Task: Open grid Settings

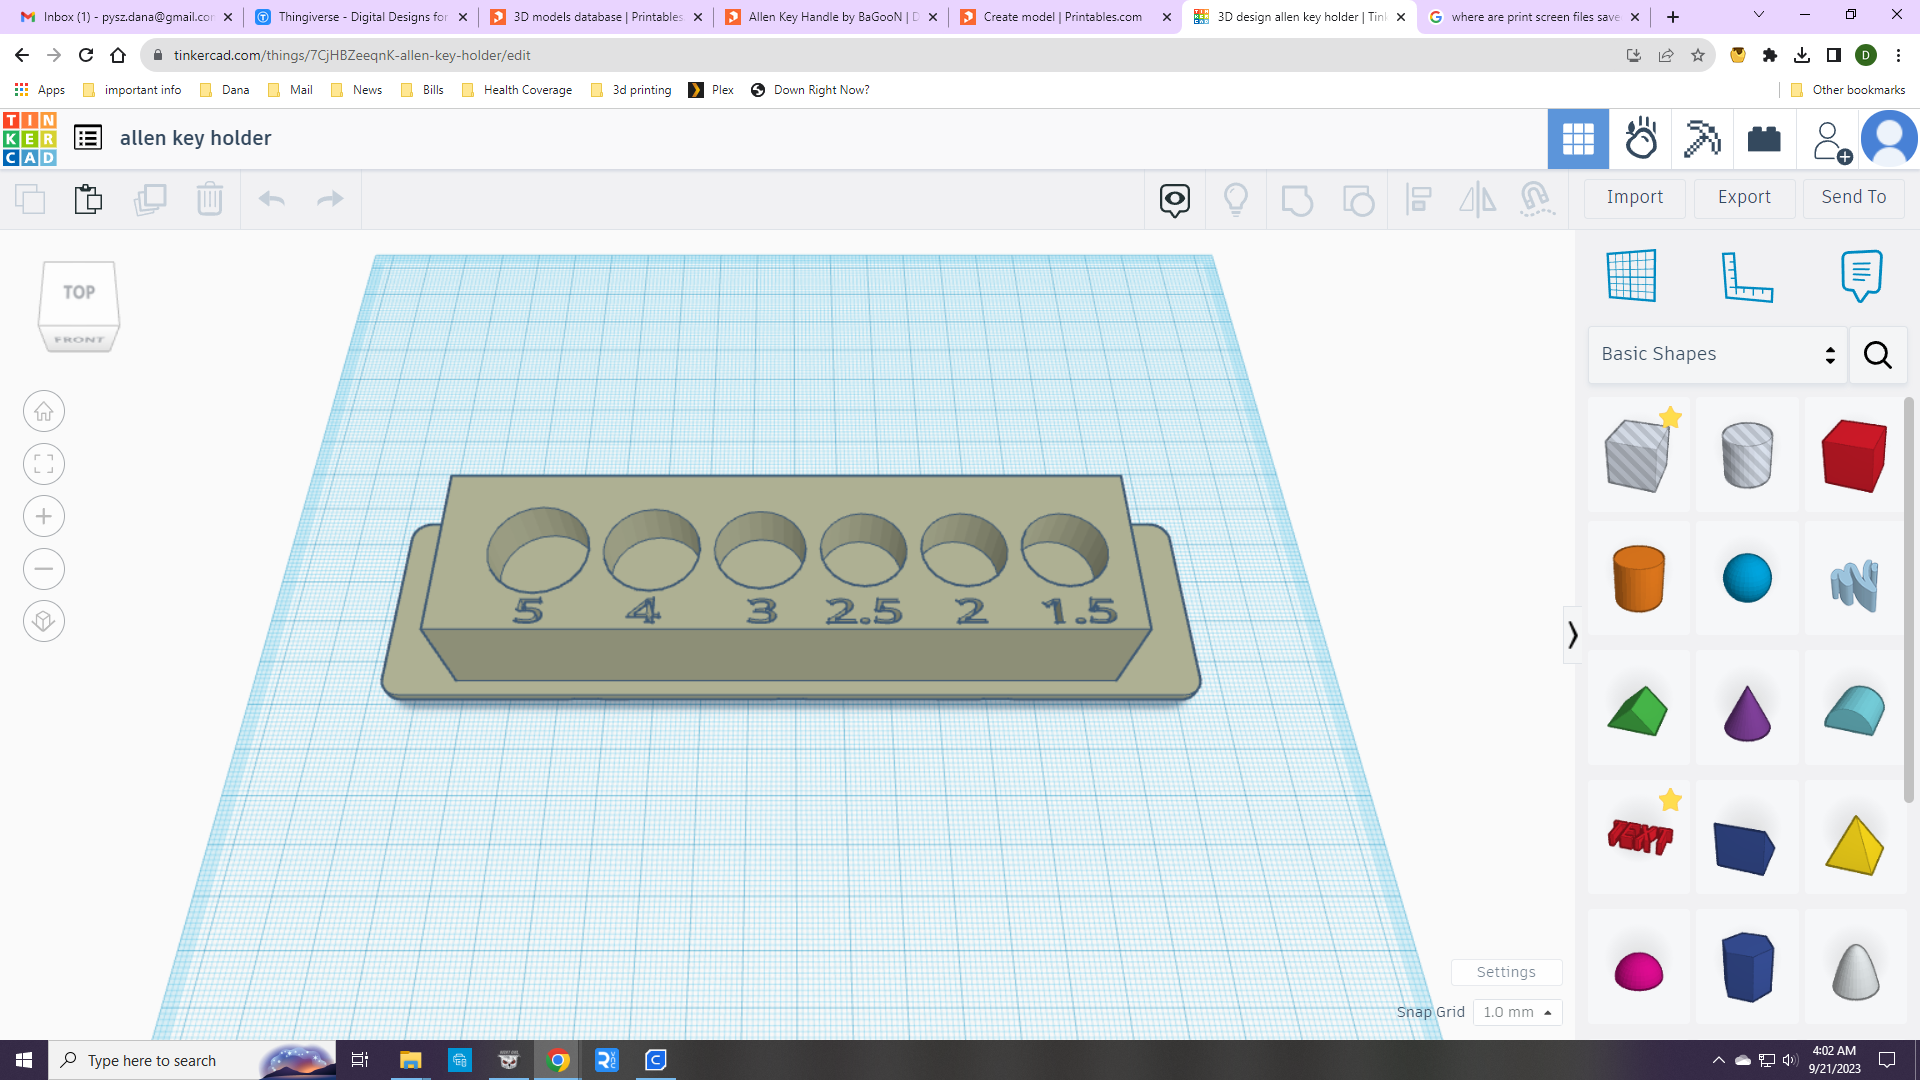Action: click(1506, 971)
